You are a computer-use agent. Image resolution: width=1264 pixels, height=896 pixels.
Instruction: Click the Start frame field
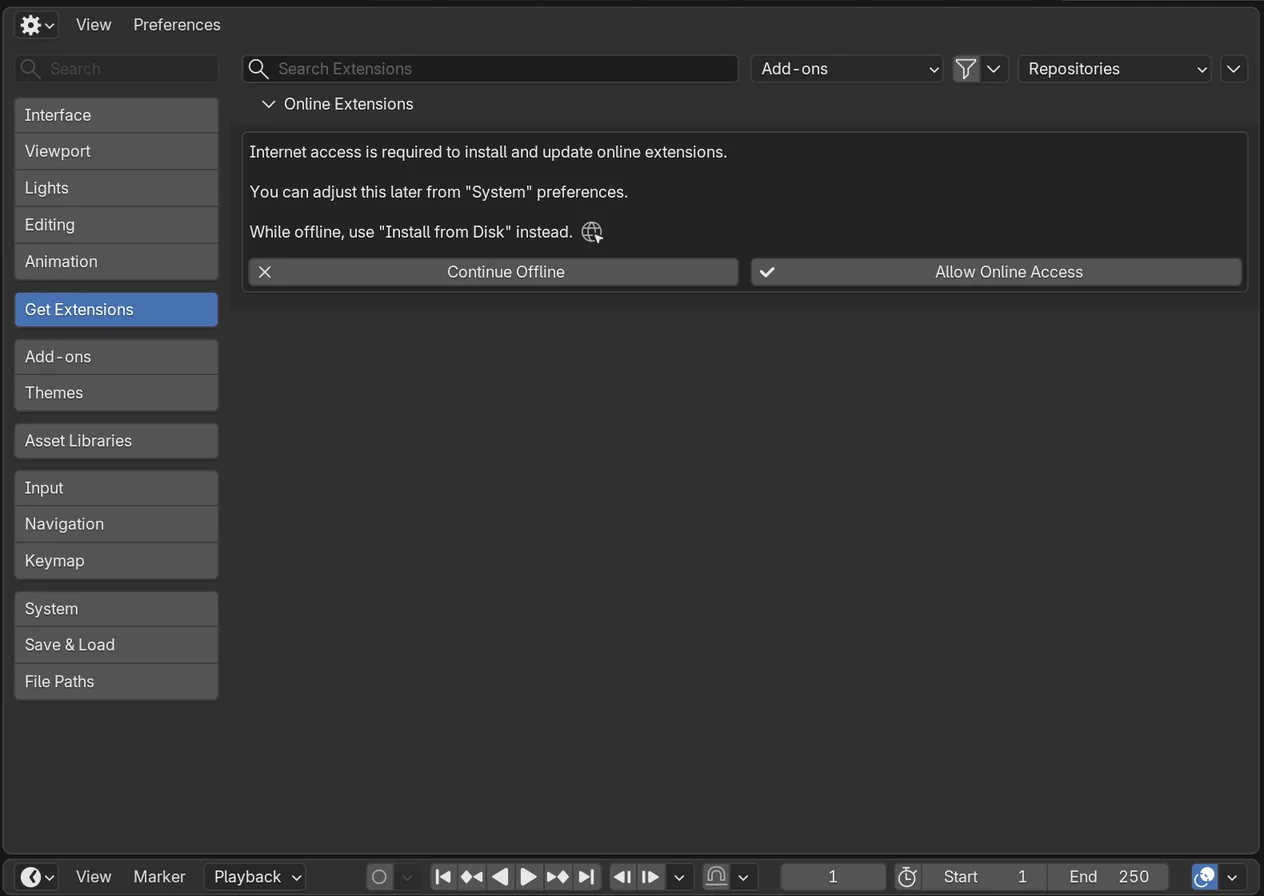tap(984, 877)
